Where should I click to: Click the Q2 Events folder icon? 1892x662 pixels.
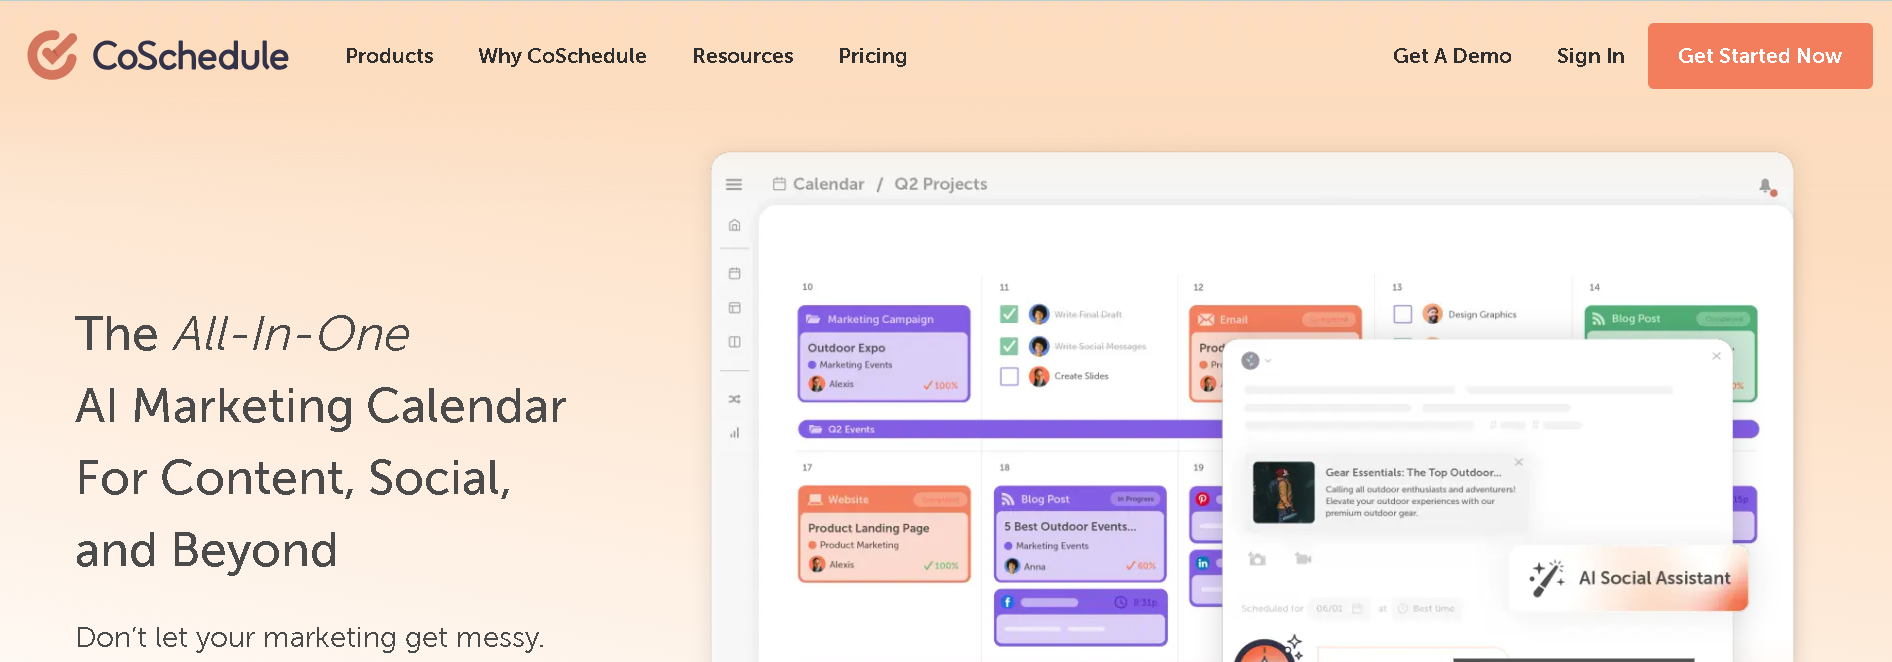[x=815, y=429]
